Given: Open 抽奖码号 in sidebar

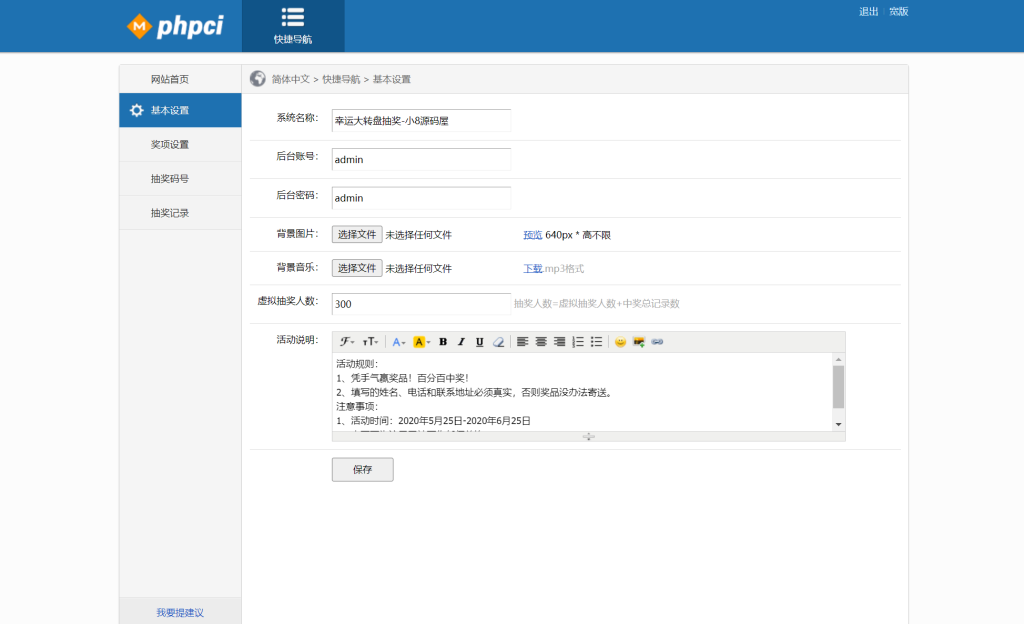Looking at the screenshot, I should tap(180, 178).
